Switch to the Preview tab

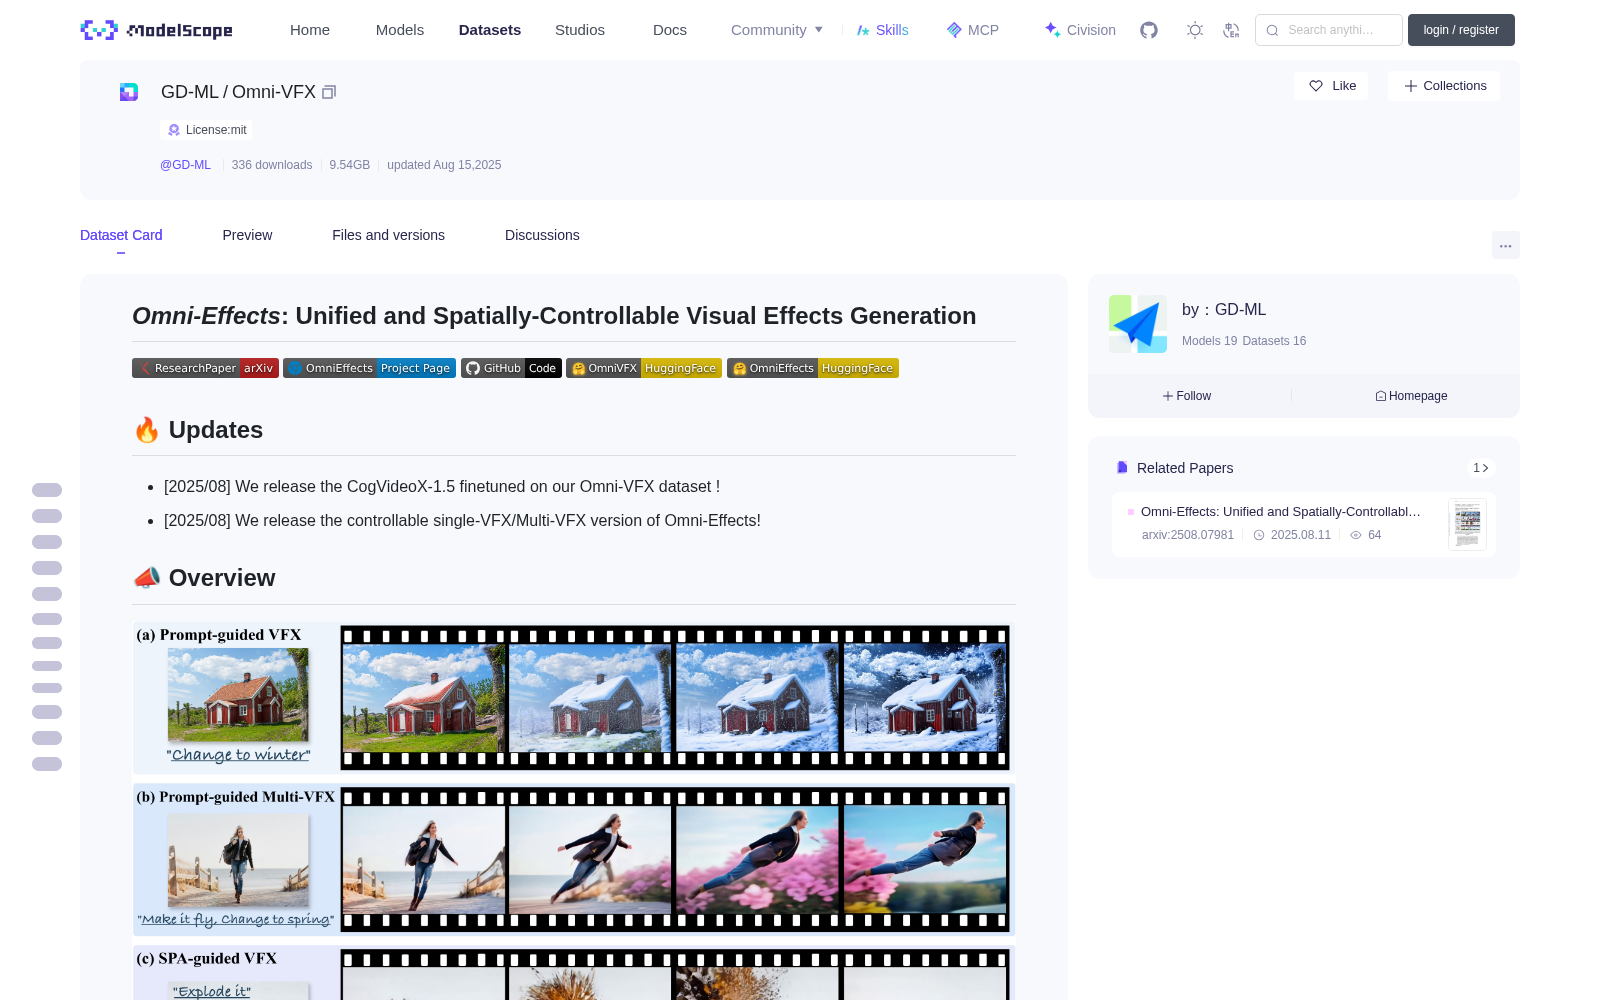[247, 235]
